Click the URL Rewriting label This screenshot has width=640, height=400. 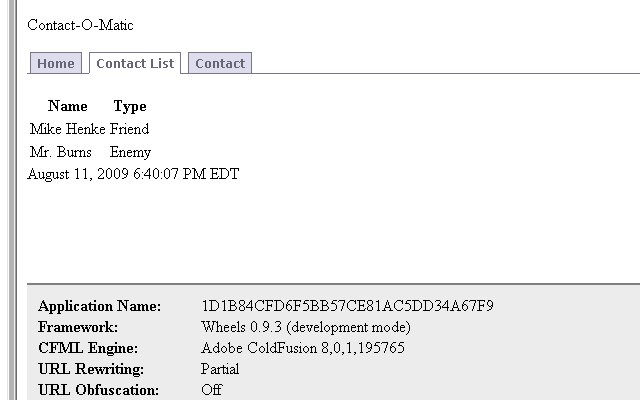(91, 369)
